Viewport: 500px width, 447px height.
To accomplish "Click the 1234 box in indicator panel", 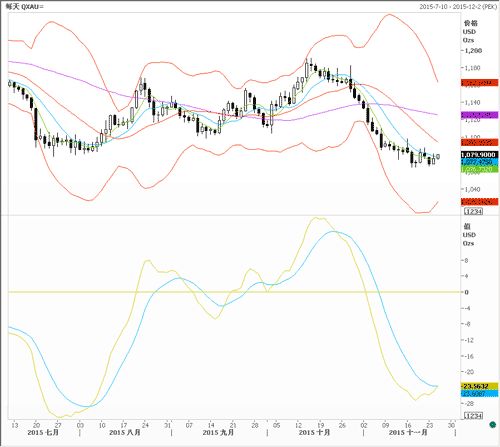I will [x=473, y=416].
